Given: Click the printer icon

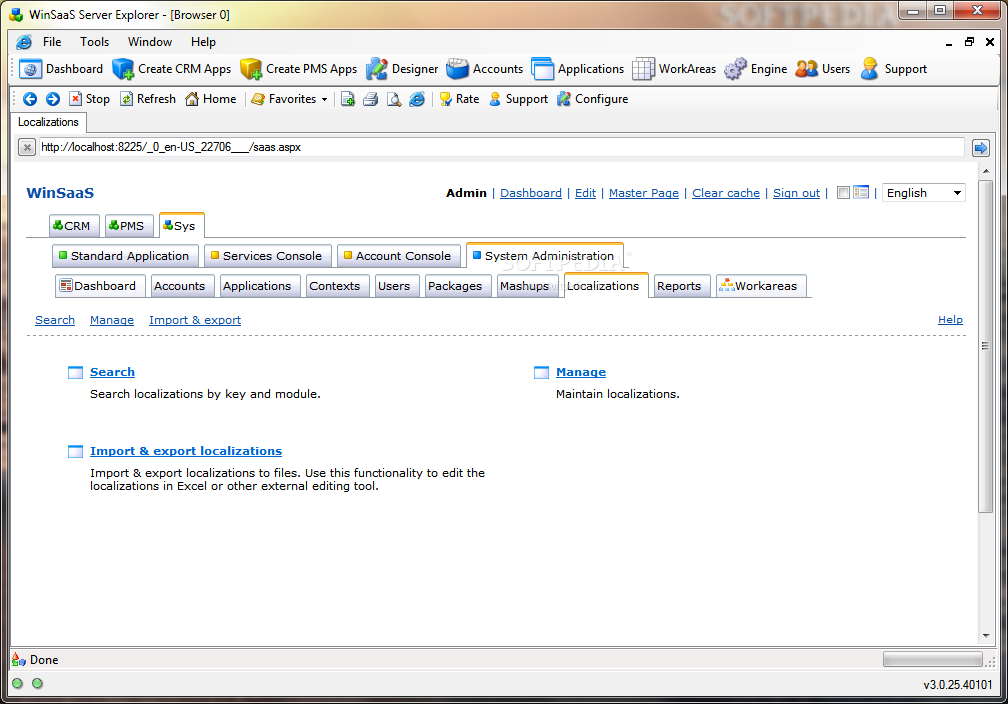Looking at the screenshot, I should [371, 99].
